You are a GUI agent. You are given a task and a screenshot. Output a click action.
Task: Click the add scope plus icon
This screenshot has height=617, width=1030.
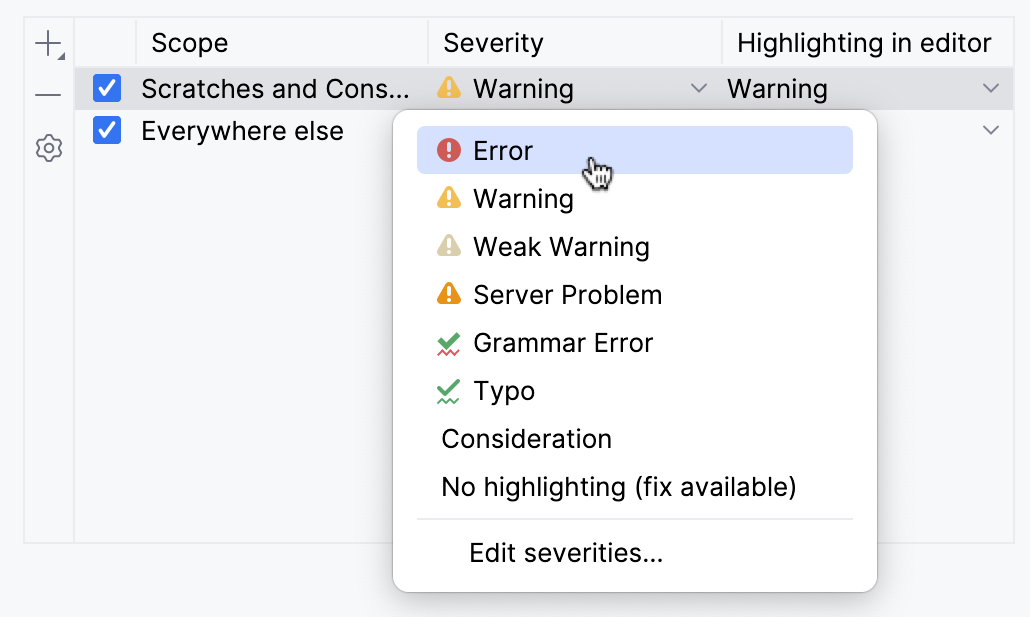pyautogui.click(x=47, y=43)
